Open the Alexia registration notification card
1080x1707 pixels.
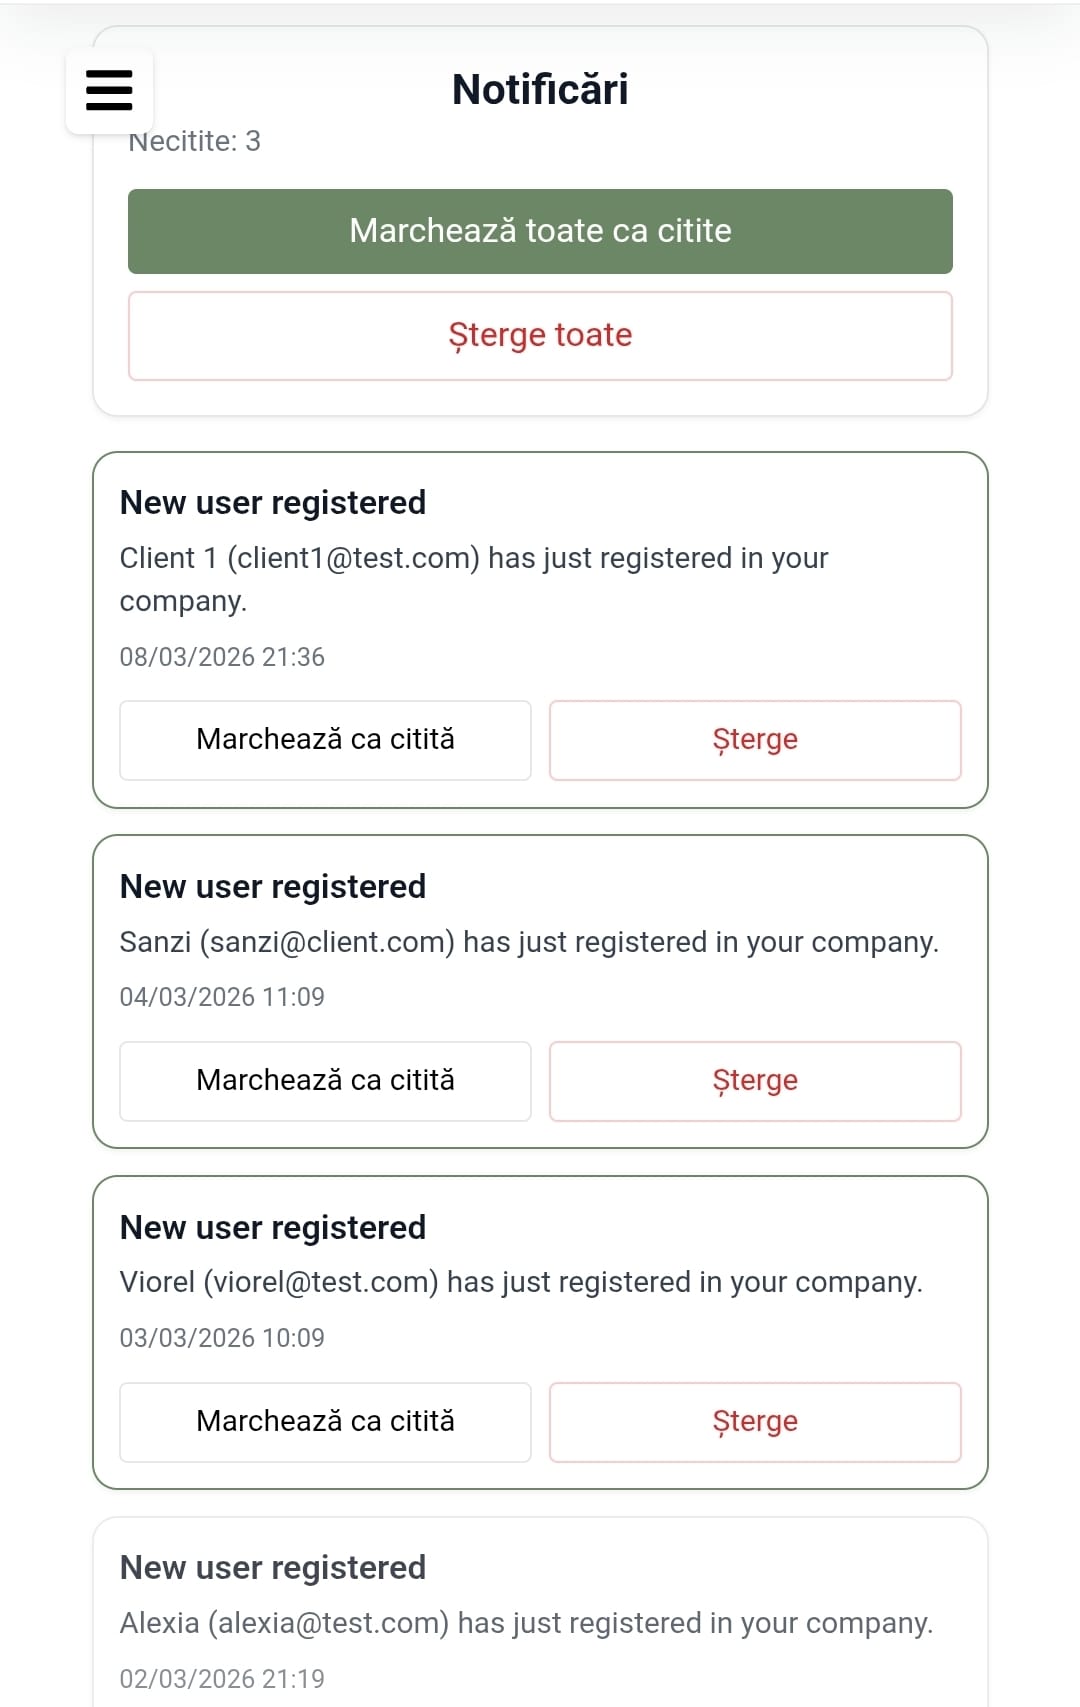pyautogui.click(x=540, y=1612)
